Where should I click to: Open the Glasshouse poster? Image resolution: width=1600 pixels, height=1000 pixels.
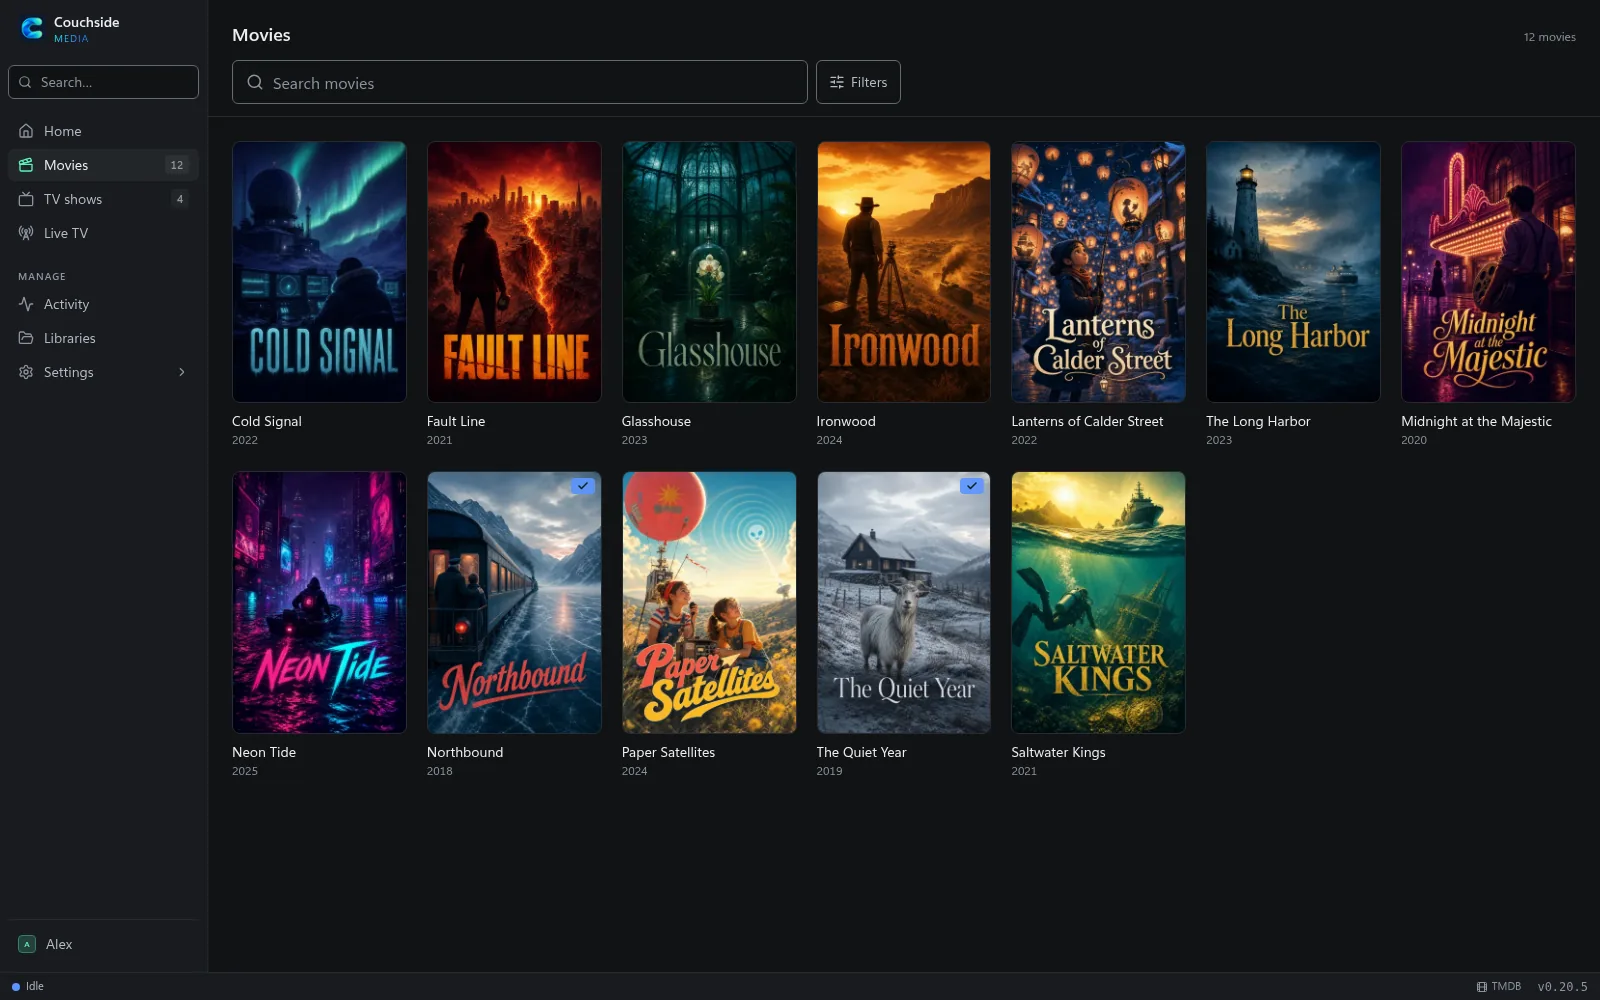click(709, 272)
